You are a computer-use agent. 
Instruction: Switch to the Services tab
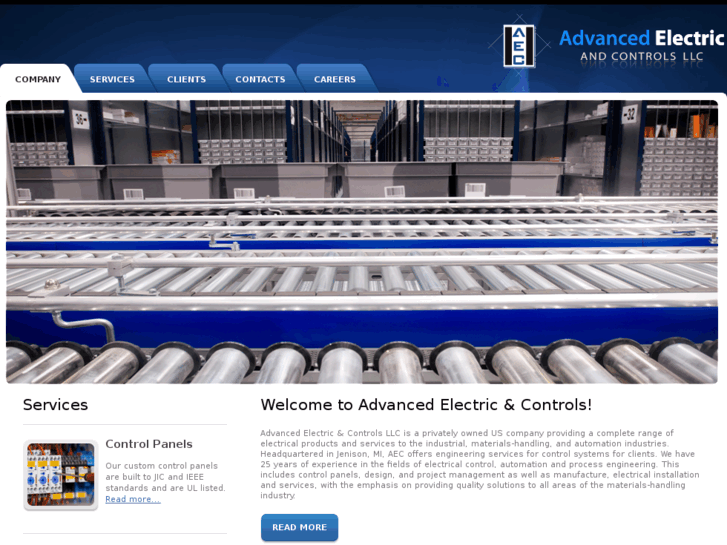coord(112,79)
